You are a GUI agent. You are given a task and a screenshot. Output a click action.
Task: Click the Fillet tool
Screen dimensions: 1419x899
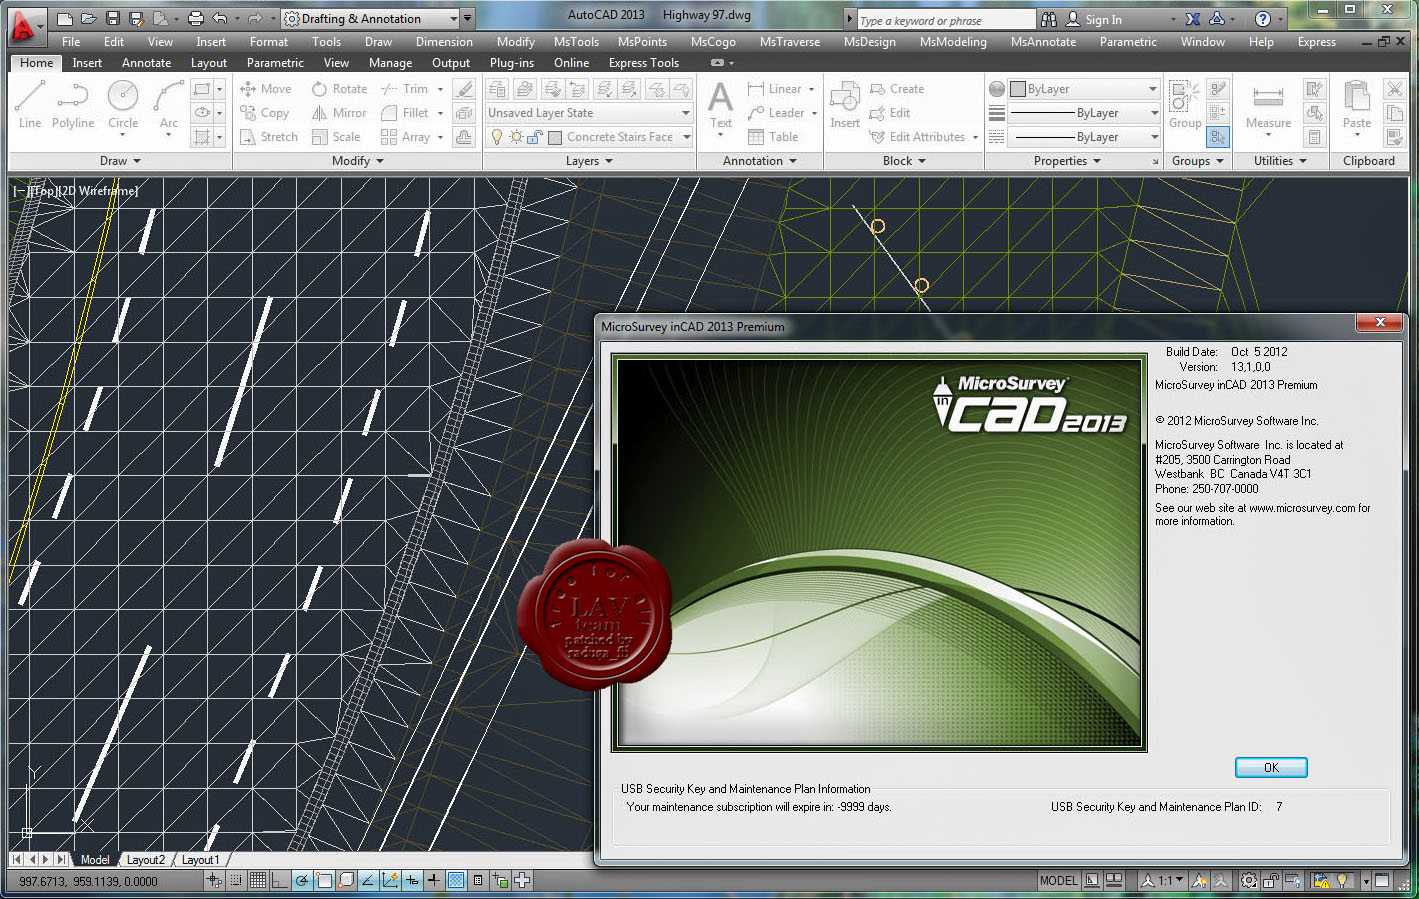(405, 113)
